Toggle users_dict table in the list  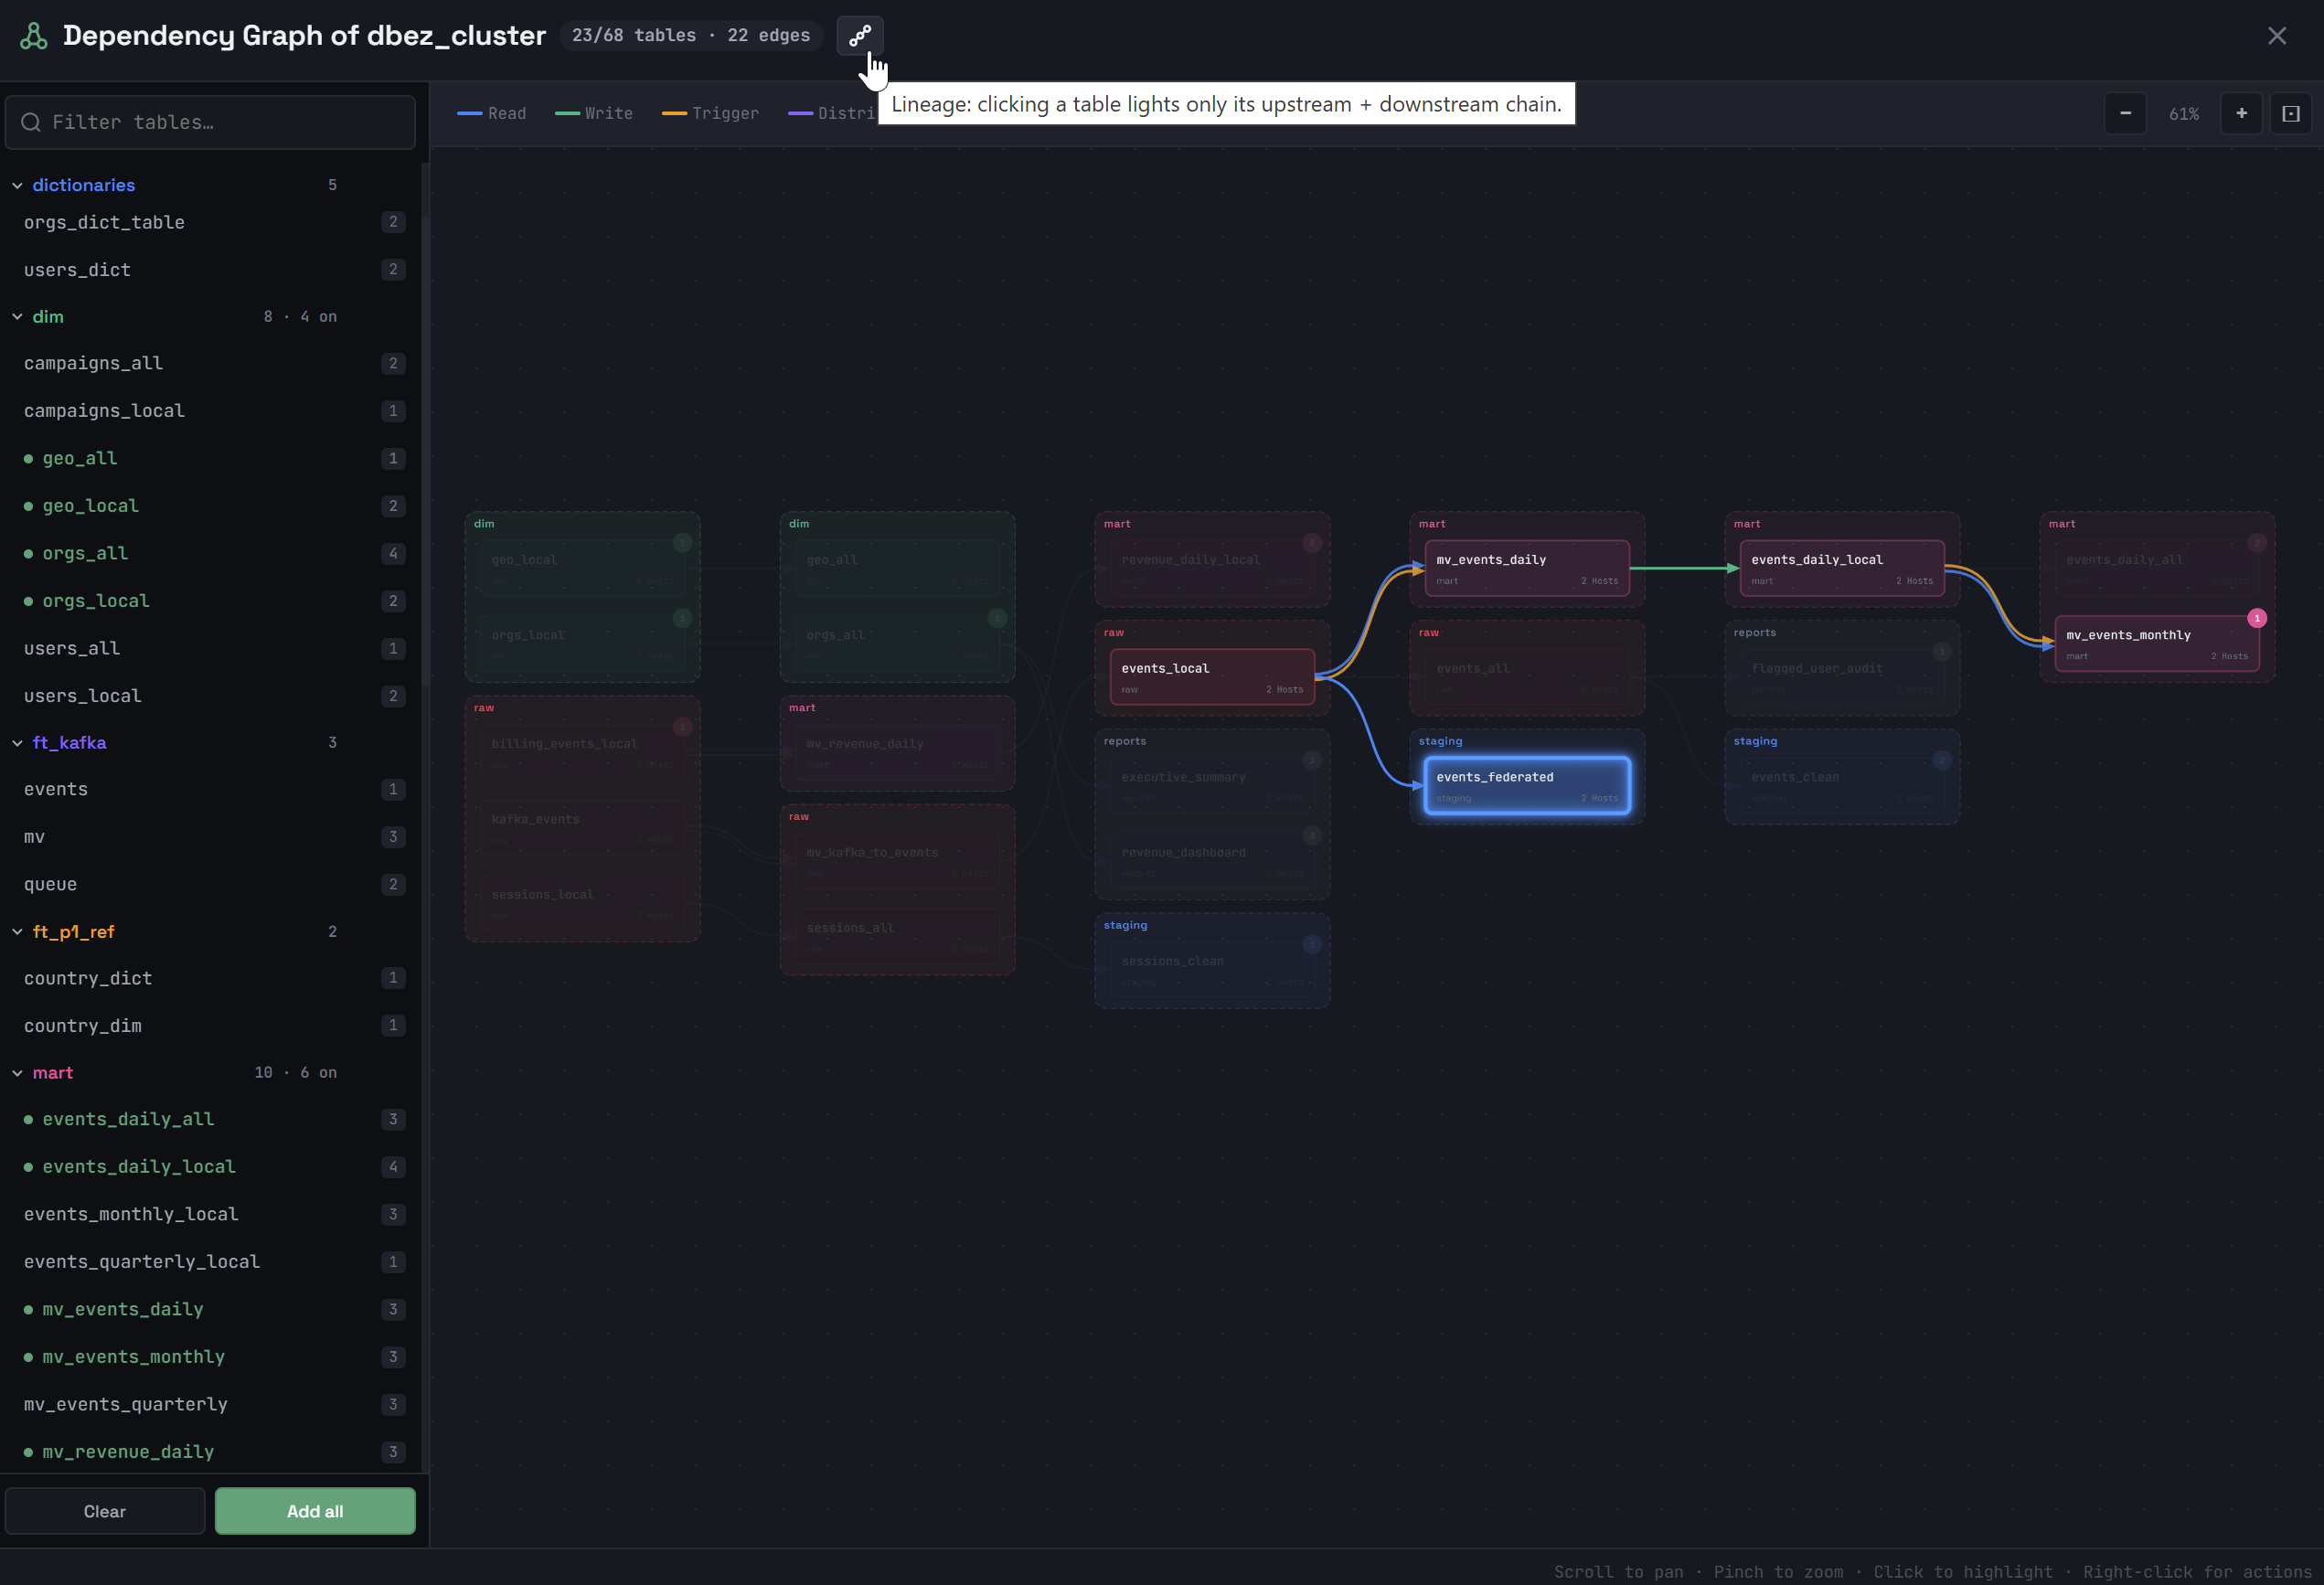click(x=210, y=270)
